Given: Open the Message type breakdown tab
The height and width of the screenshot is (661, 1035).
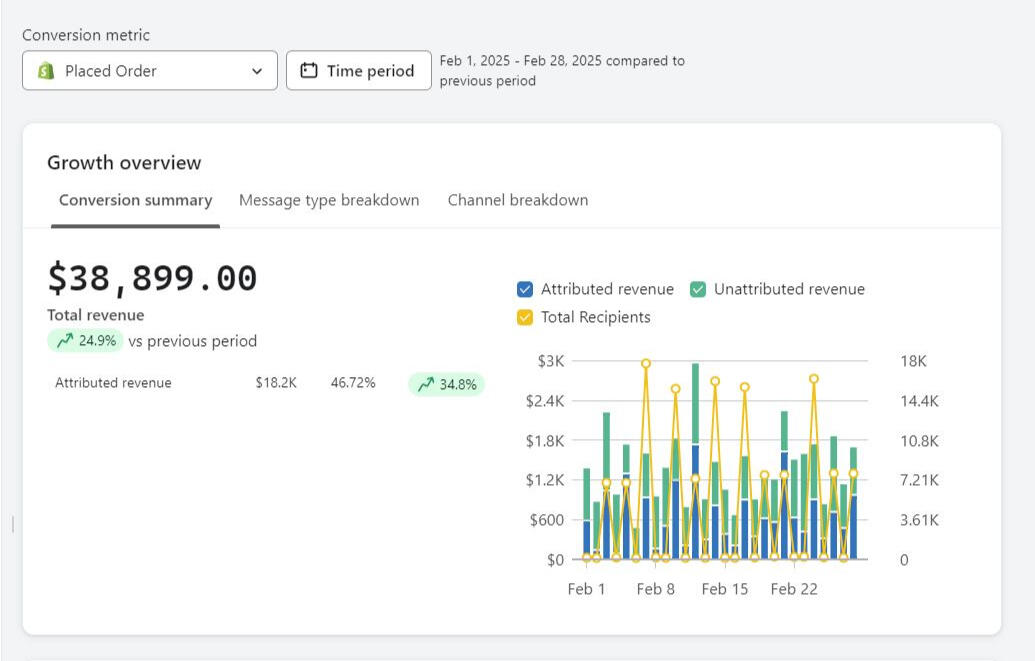Looking at the screenshot, I should coord(329,200).
